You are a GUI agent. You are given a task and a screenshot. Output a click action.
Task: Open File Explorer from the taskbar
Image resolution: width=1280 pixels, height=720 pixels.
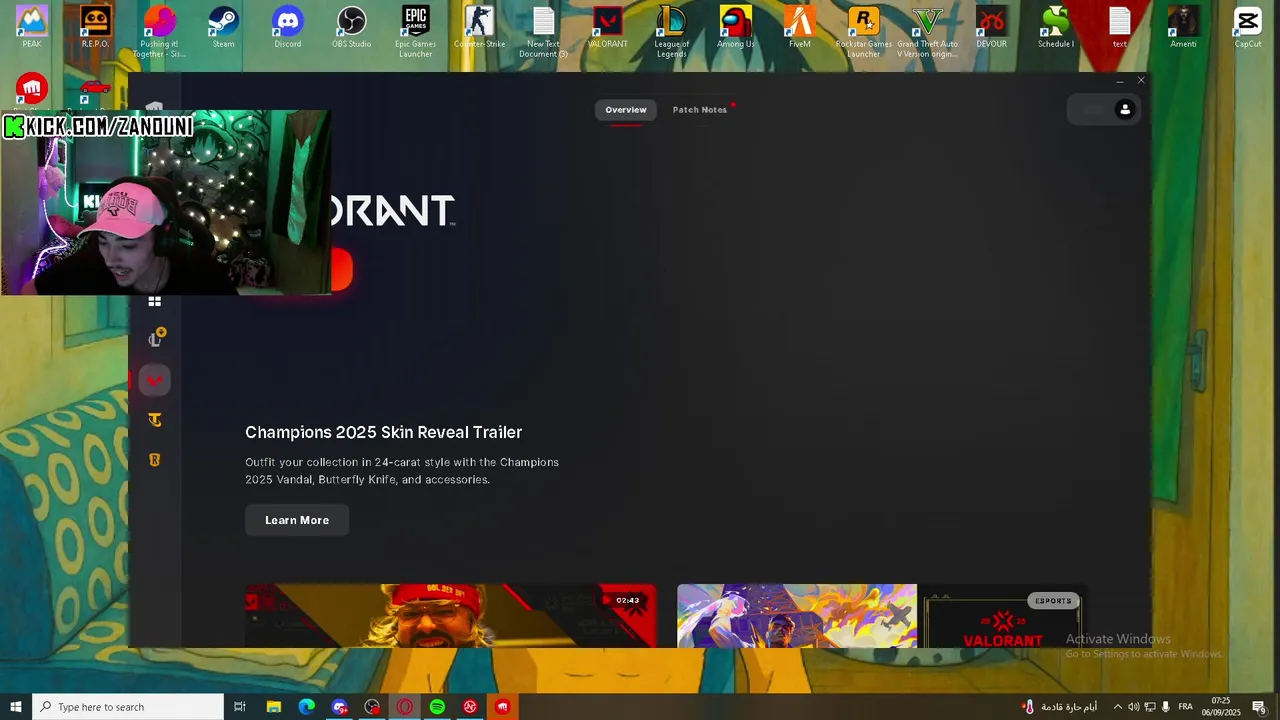pyautogui.click(x=274, y=707)
